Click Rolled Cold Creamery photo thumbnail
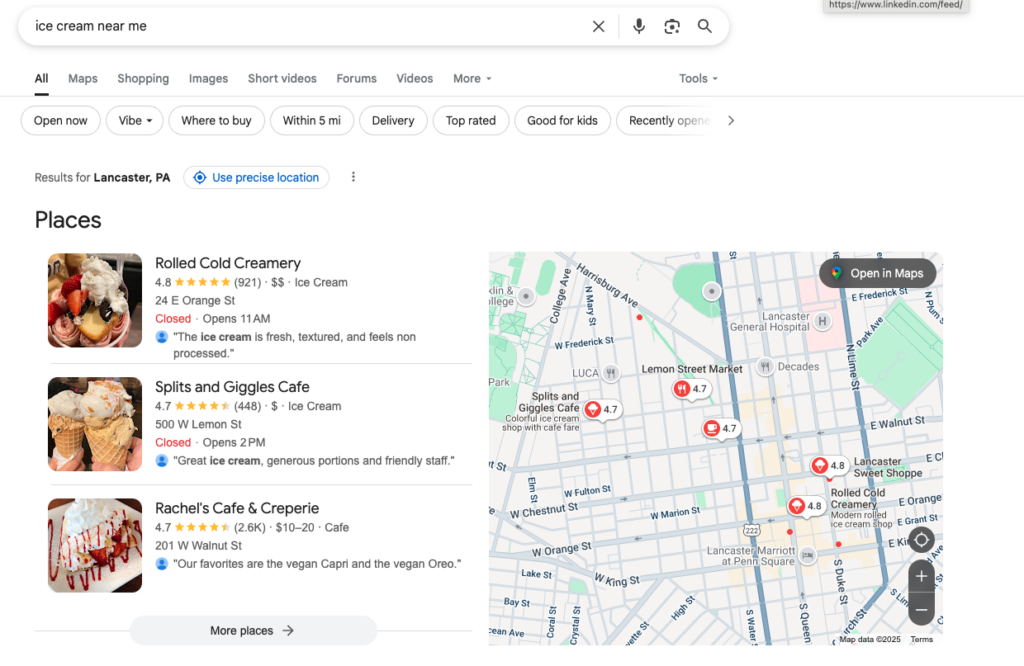 (x=95, y=300)
